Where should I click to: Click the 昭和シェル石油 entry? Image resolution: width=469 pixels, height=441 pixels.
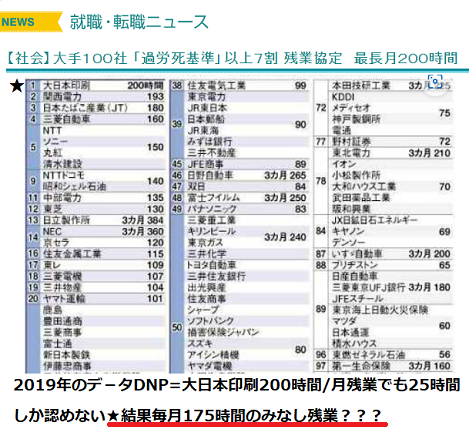coord(74,186)
